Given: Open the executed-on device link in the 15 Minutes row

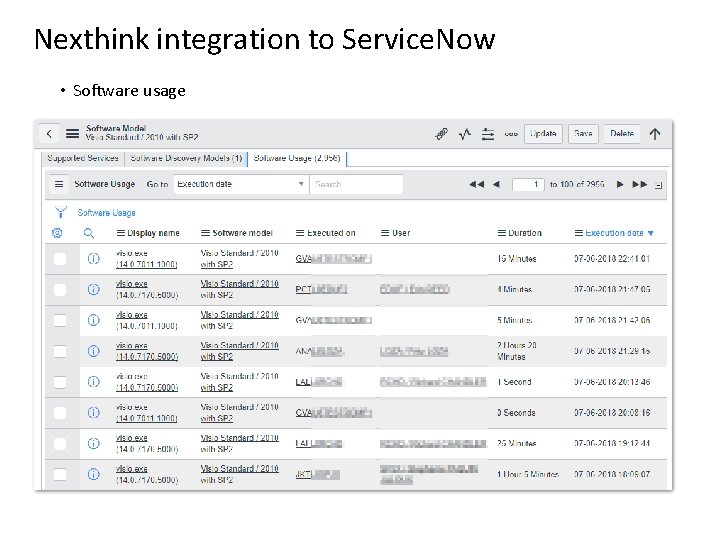Looking at the screenshot, I should pyautogui.click(x=333, y=259).
